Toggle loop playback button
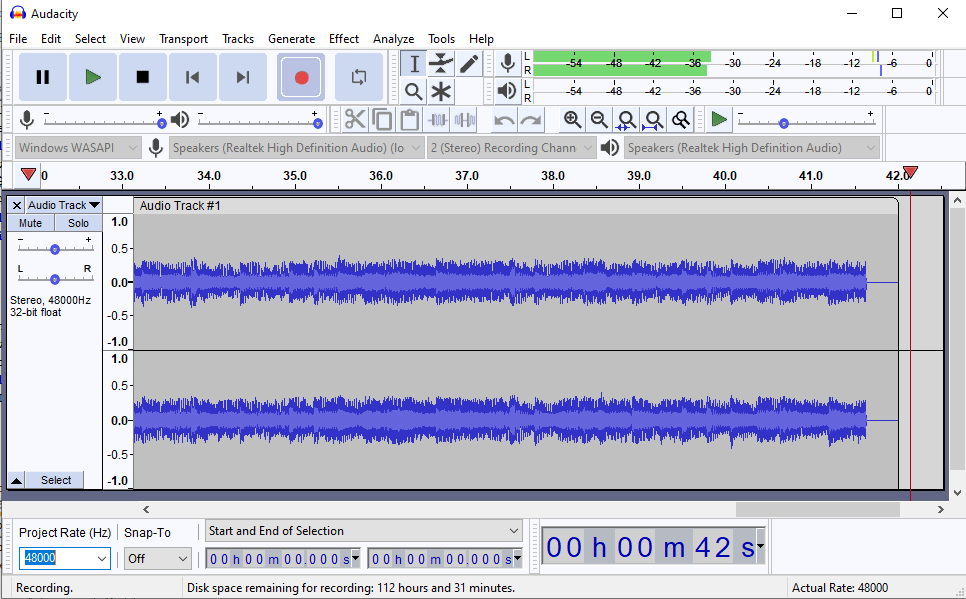 [359, 77]
